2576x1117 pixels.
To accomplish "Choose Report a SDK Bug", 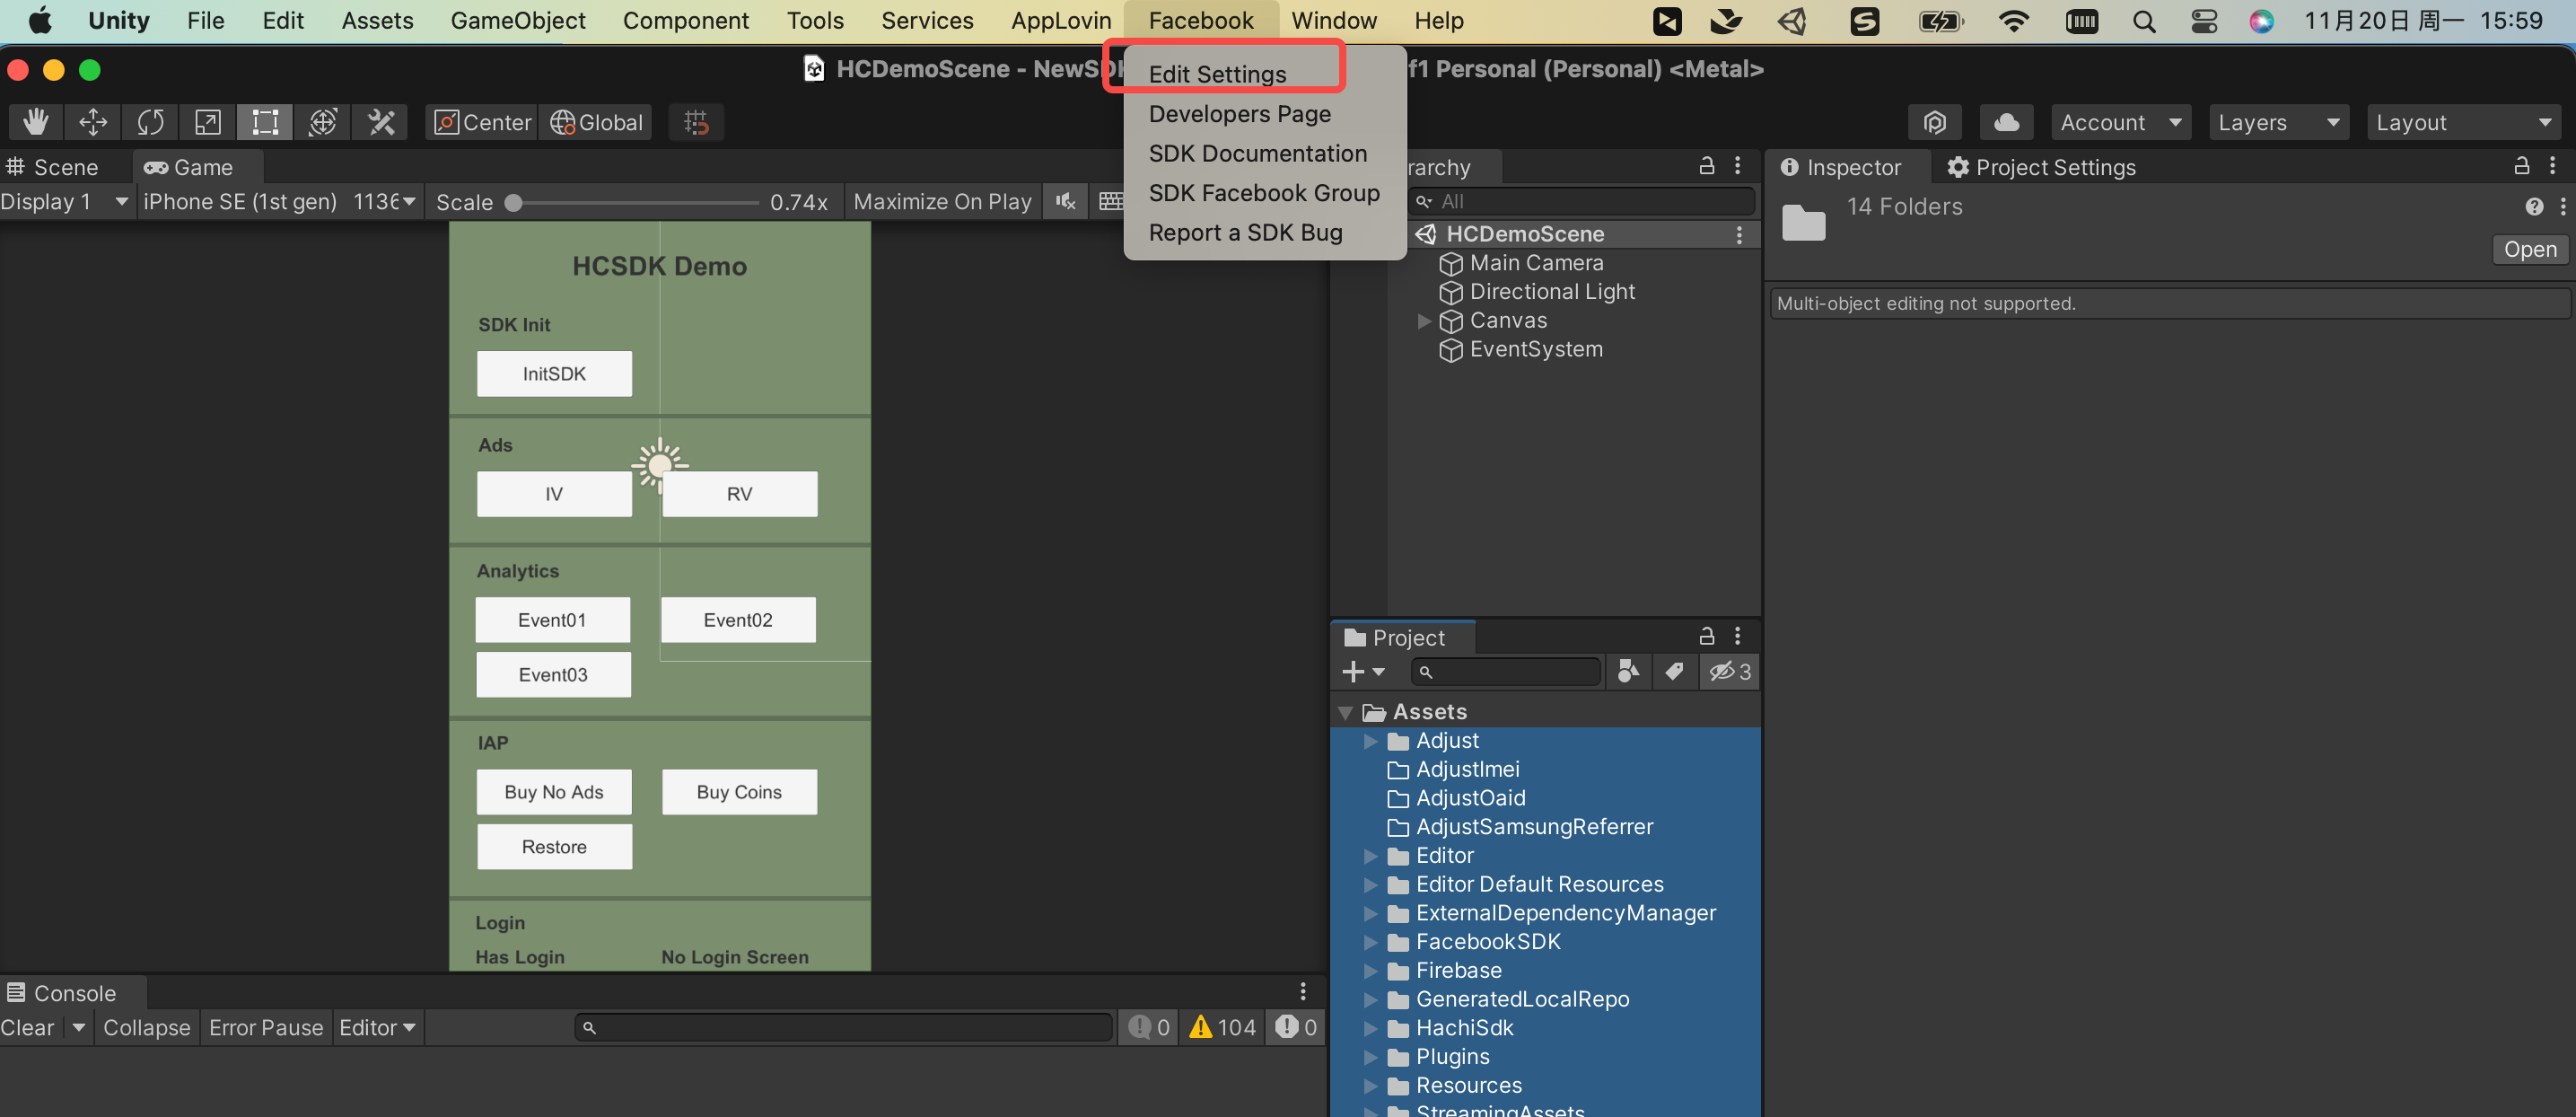I will (x=1245, y=233).
